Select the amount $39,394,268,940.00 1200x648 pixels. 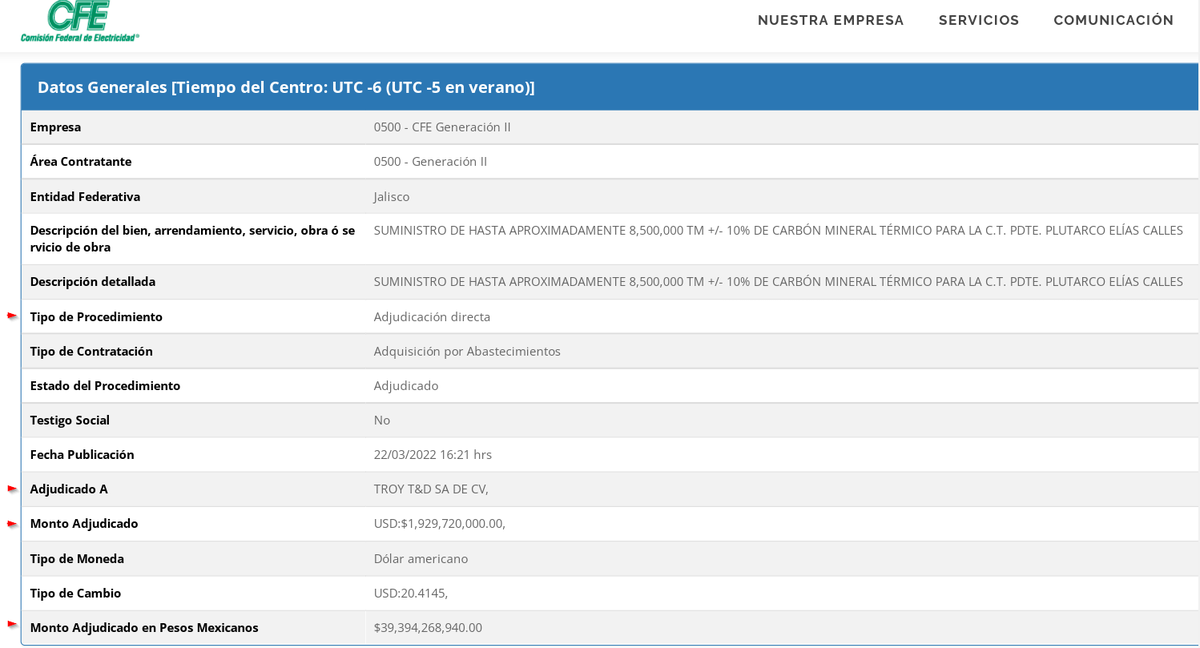click(428, 627)
